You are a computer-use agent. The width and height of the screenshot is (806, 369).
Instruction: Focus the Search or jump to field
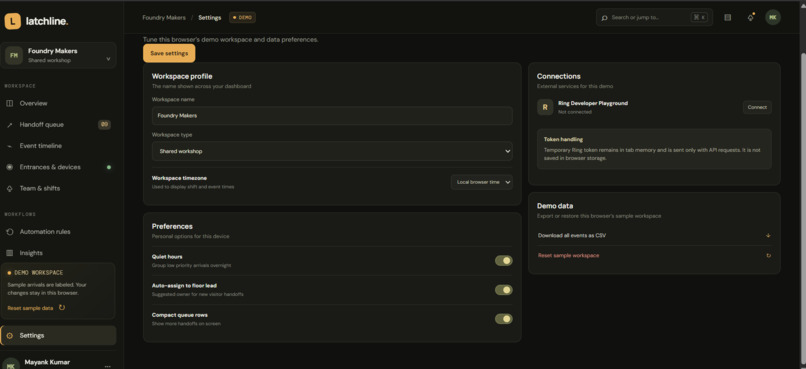(x=654, y=17)
